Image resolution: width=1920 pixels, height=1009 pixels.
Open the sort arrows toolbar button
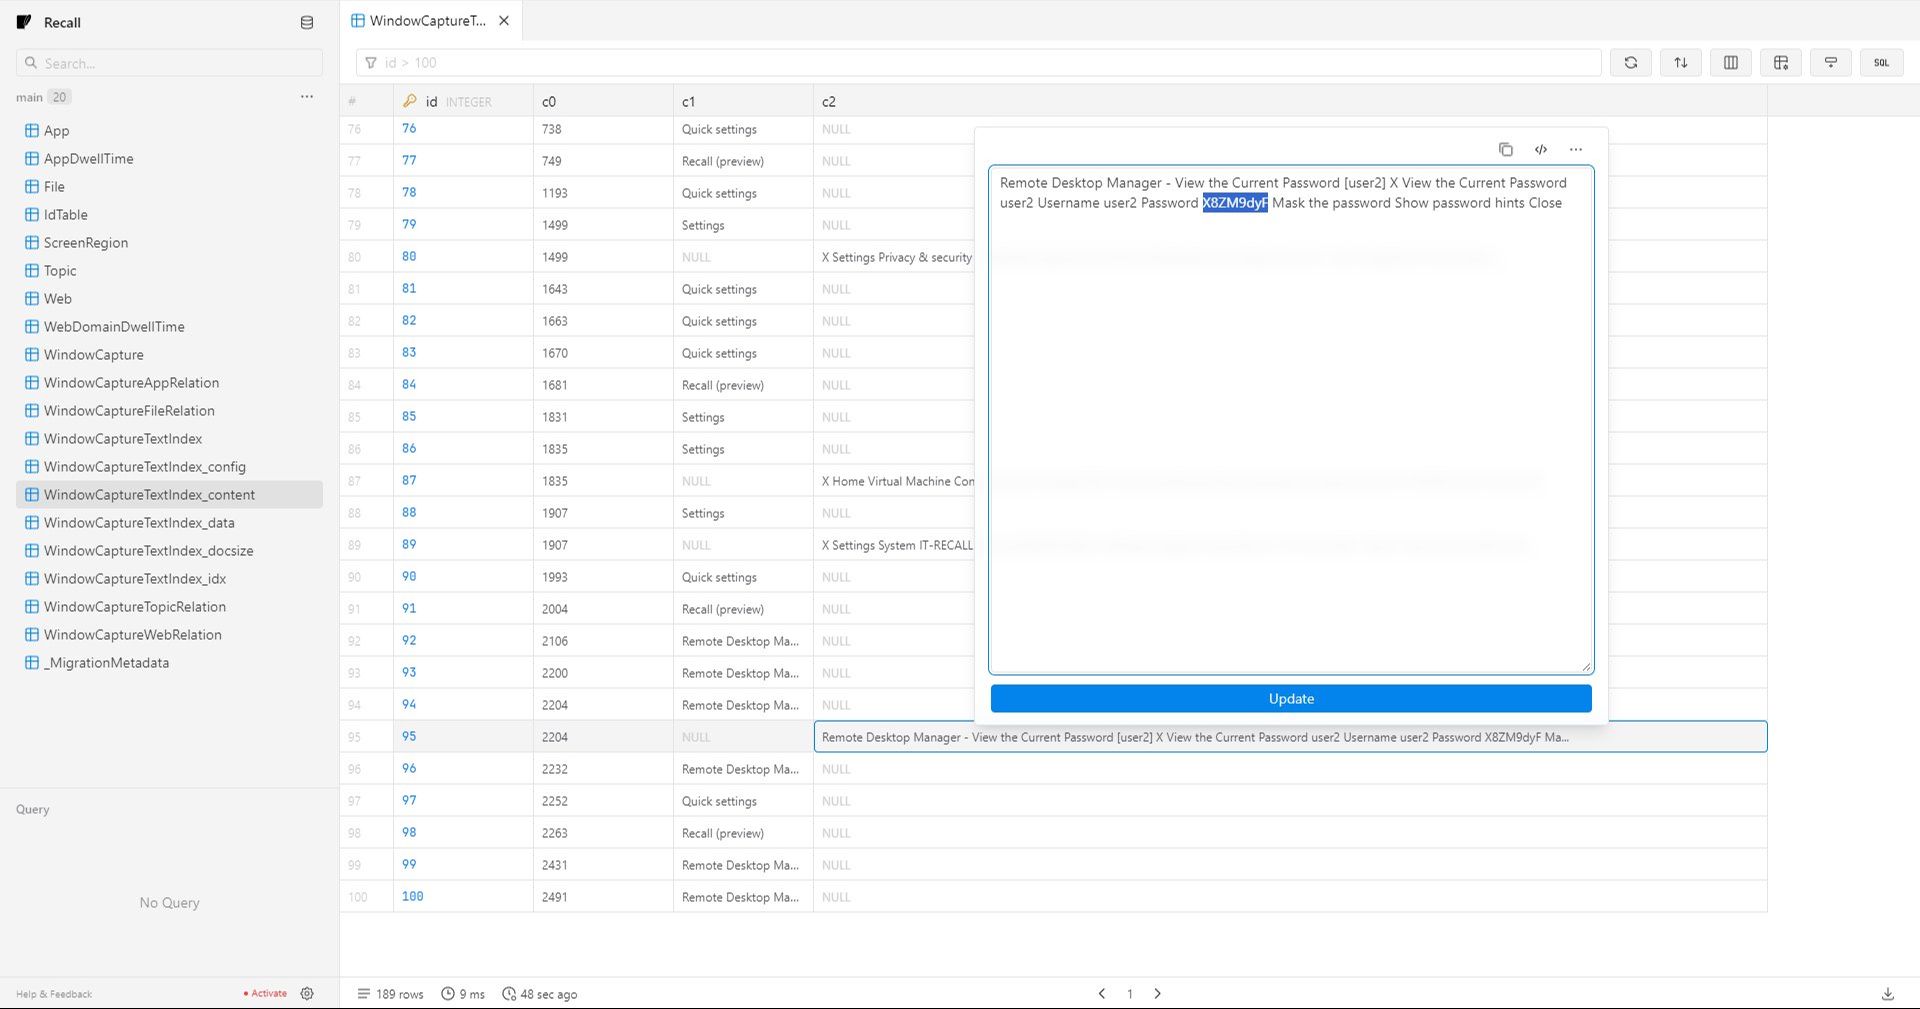click(x=1680, y=63)
